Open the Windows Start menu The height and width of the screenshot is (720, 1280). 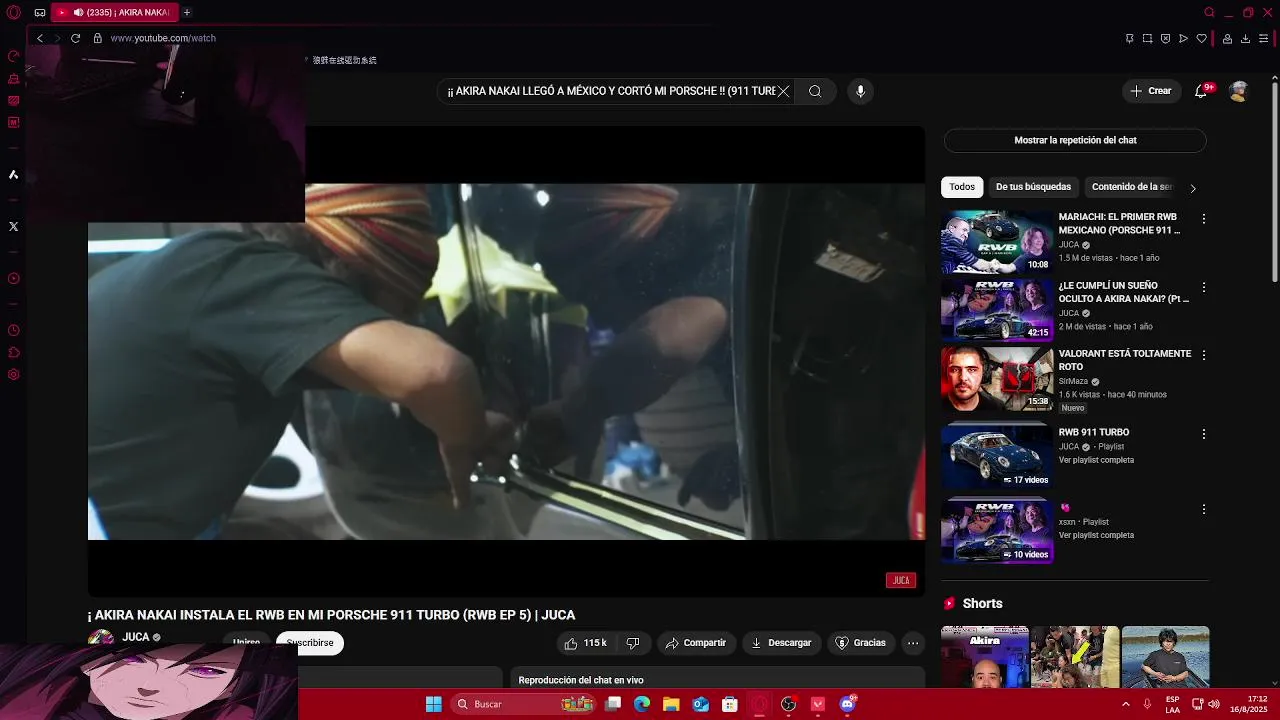coord(433,704)
